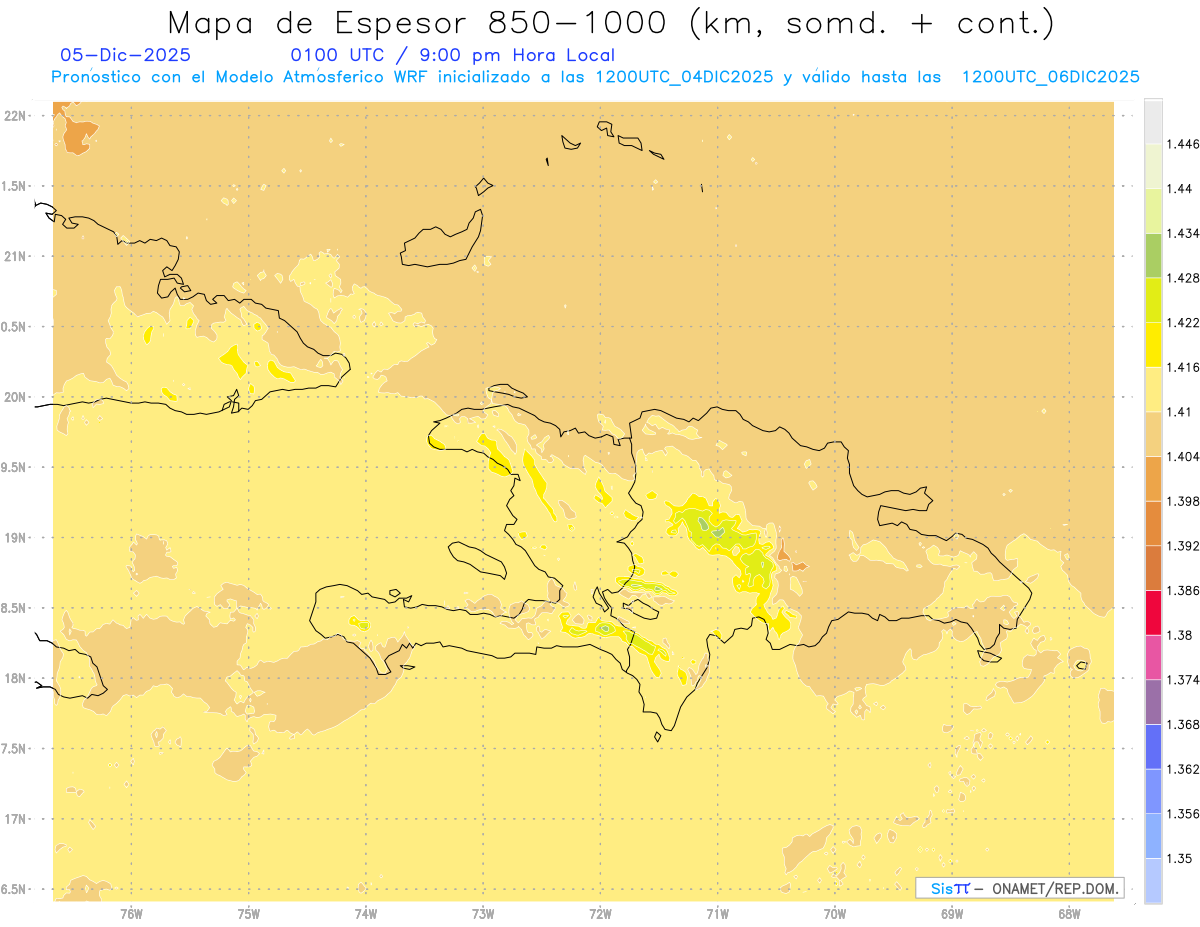Click the 19N latitude label
The height and width of the screenshot is (927, 1200).
tap(17, 538)
